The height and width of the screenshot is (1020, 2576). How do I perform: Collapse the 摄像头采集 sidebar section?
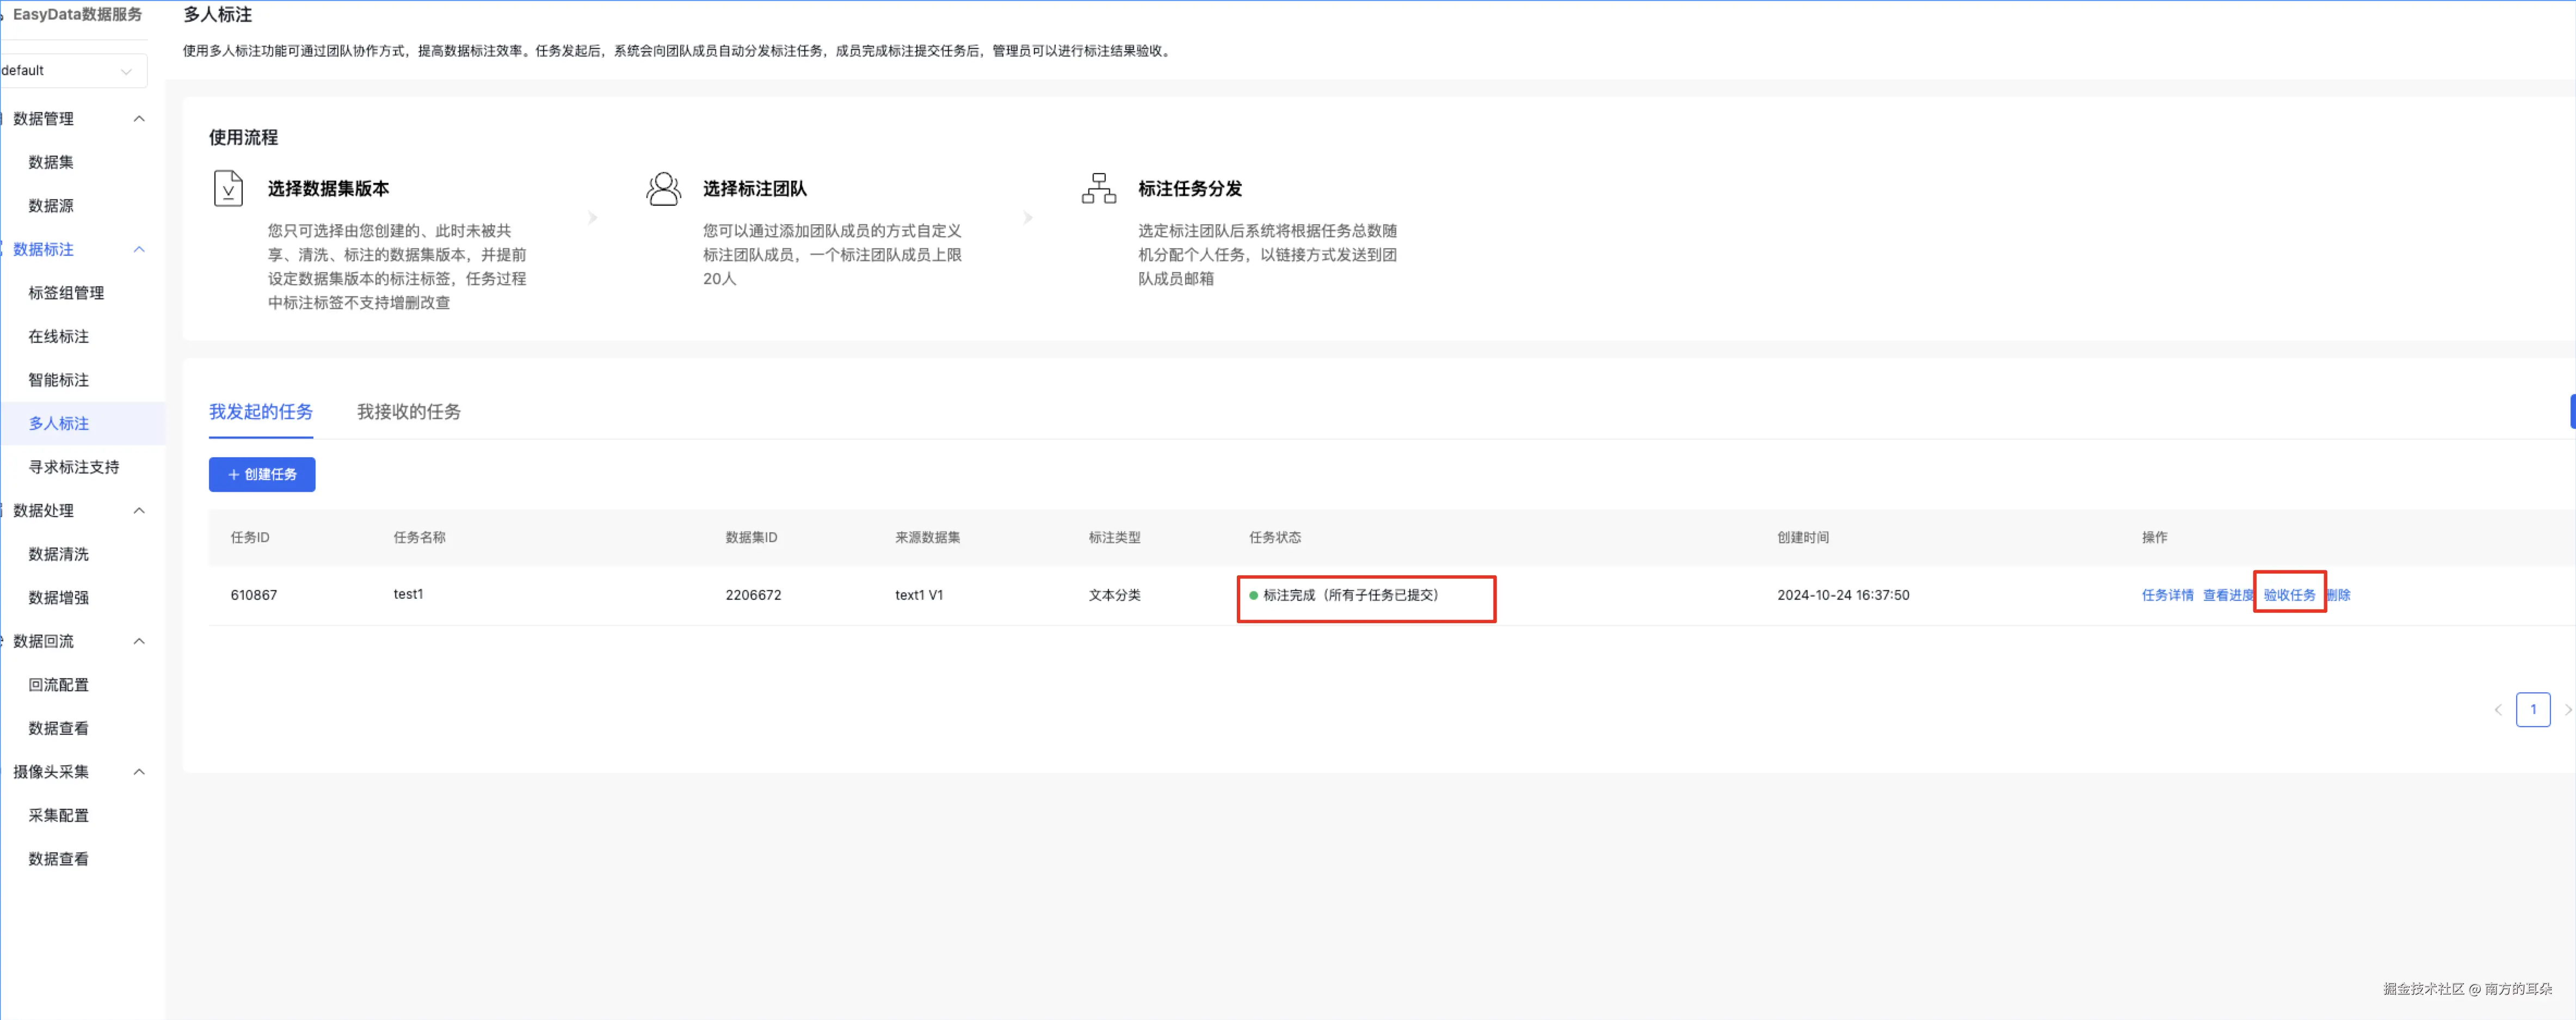(139, 772)
